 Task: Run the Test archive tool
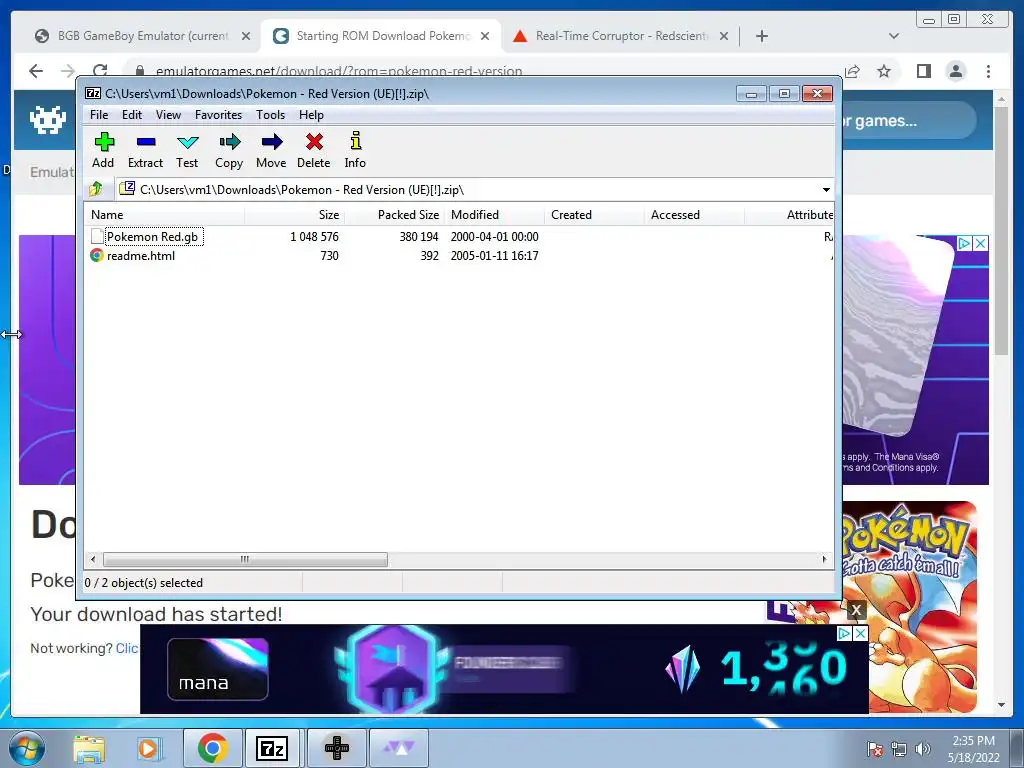187,150
